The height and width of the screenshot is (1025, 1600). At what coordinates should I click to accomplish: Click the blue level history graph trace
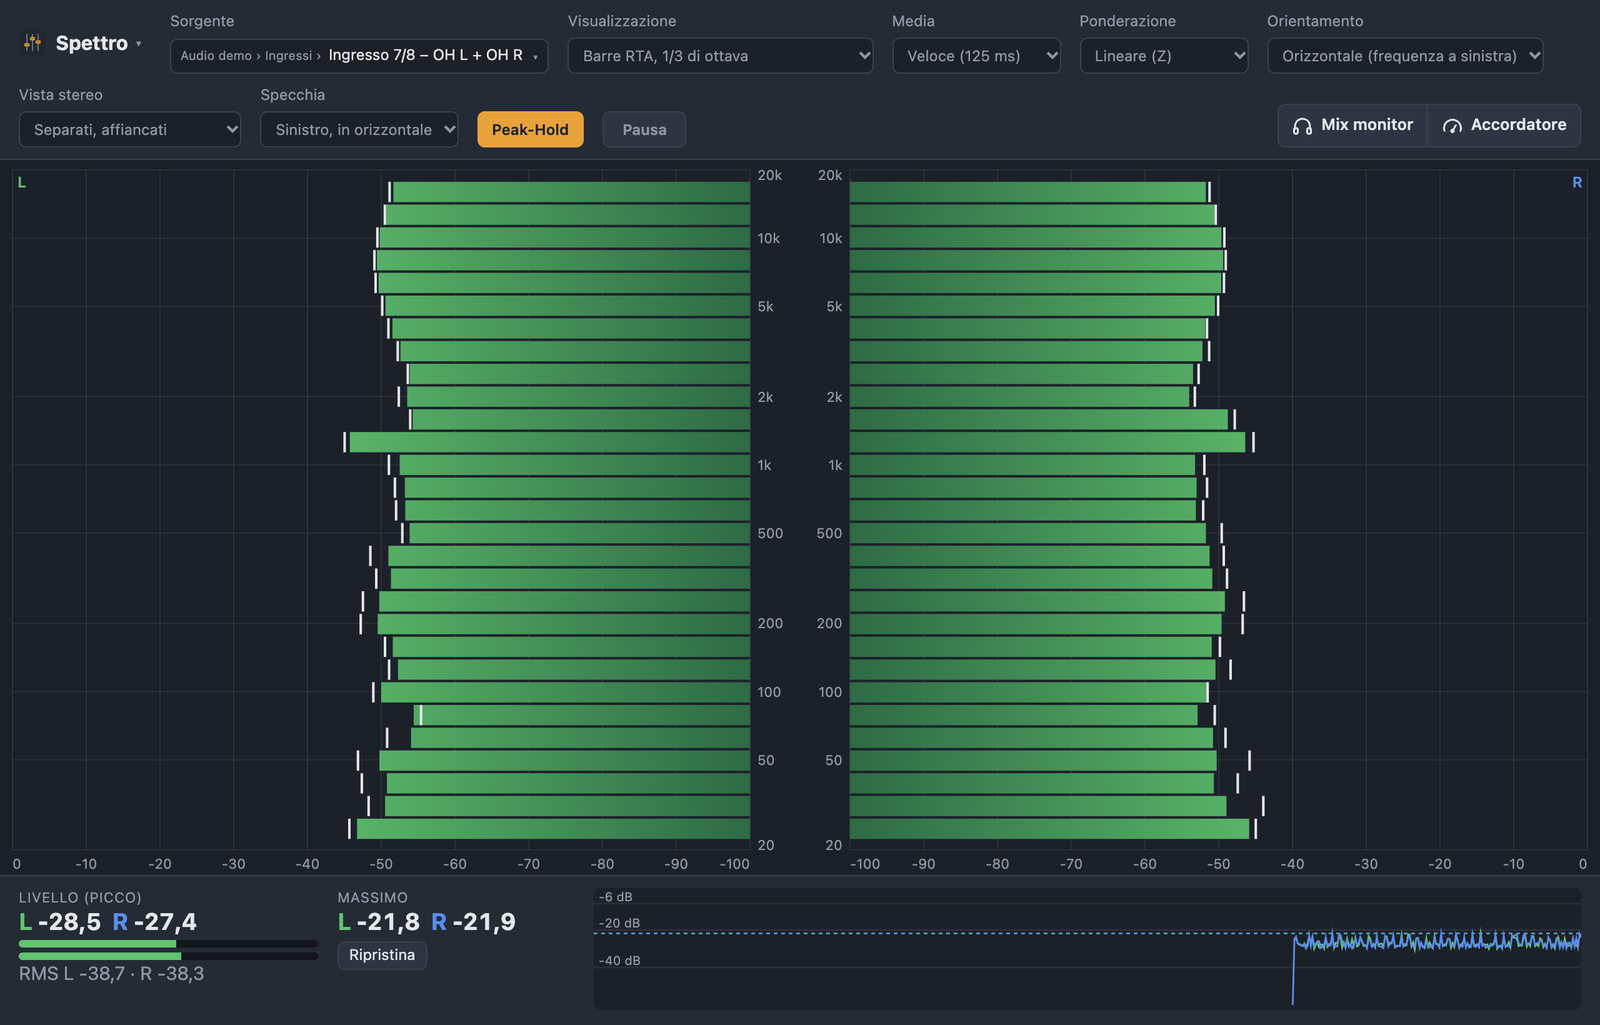click(1436, 941)
